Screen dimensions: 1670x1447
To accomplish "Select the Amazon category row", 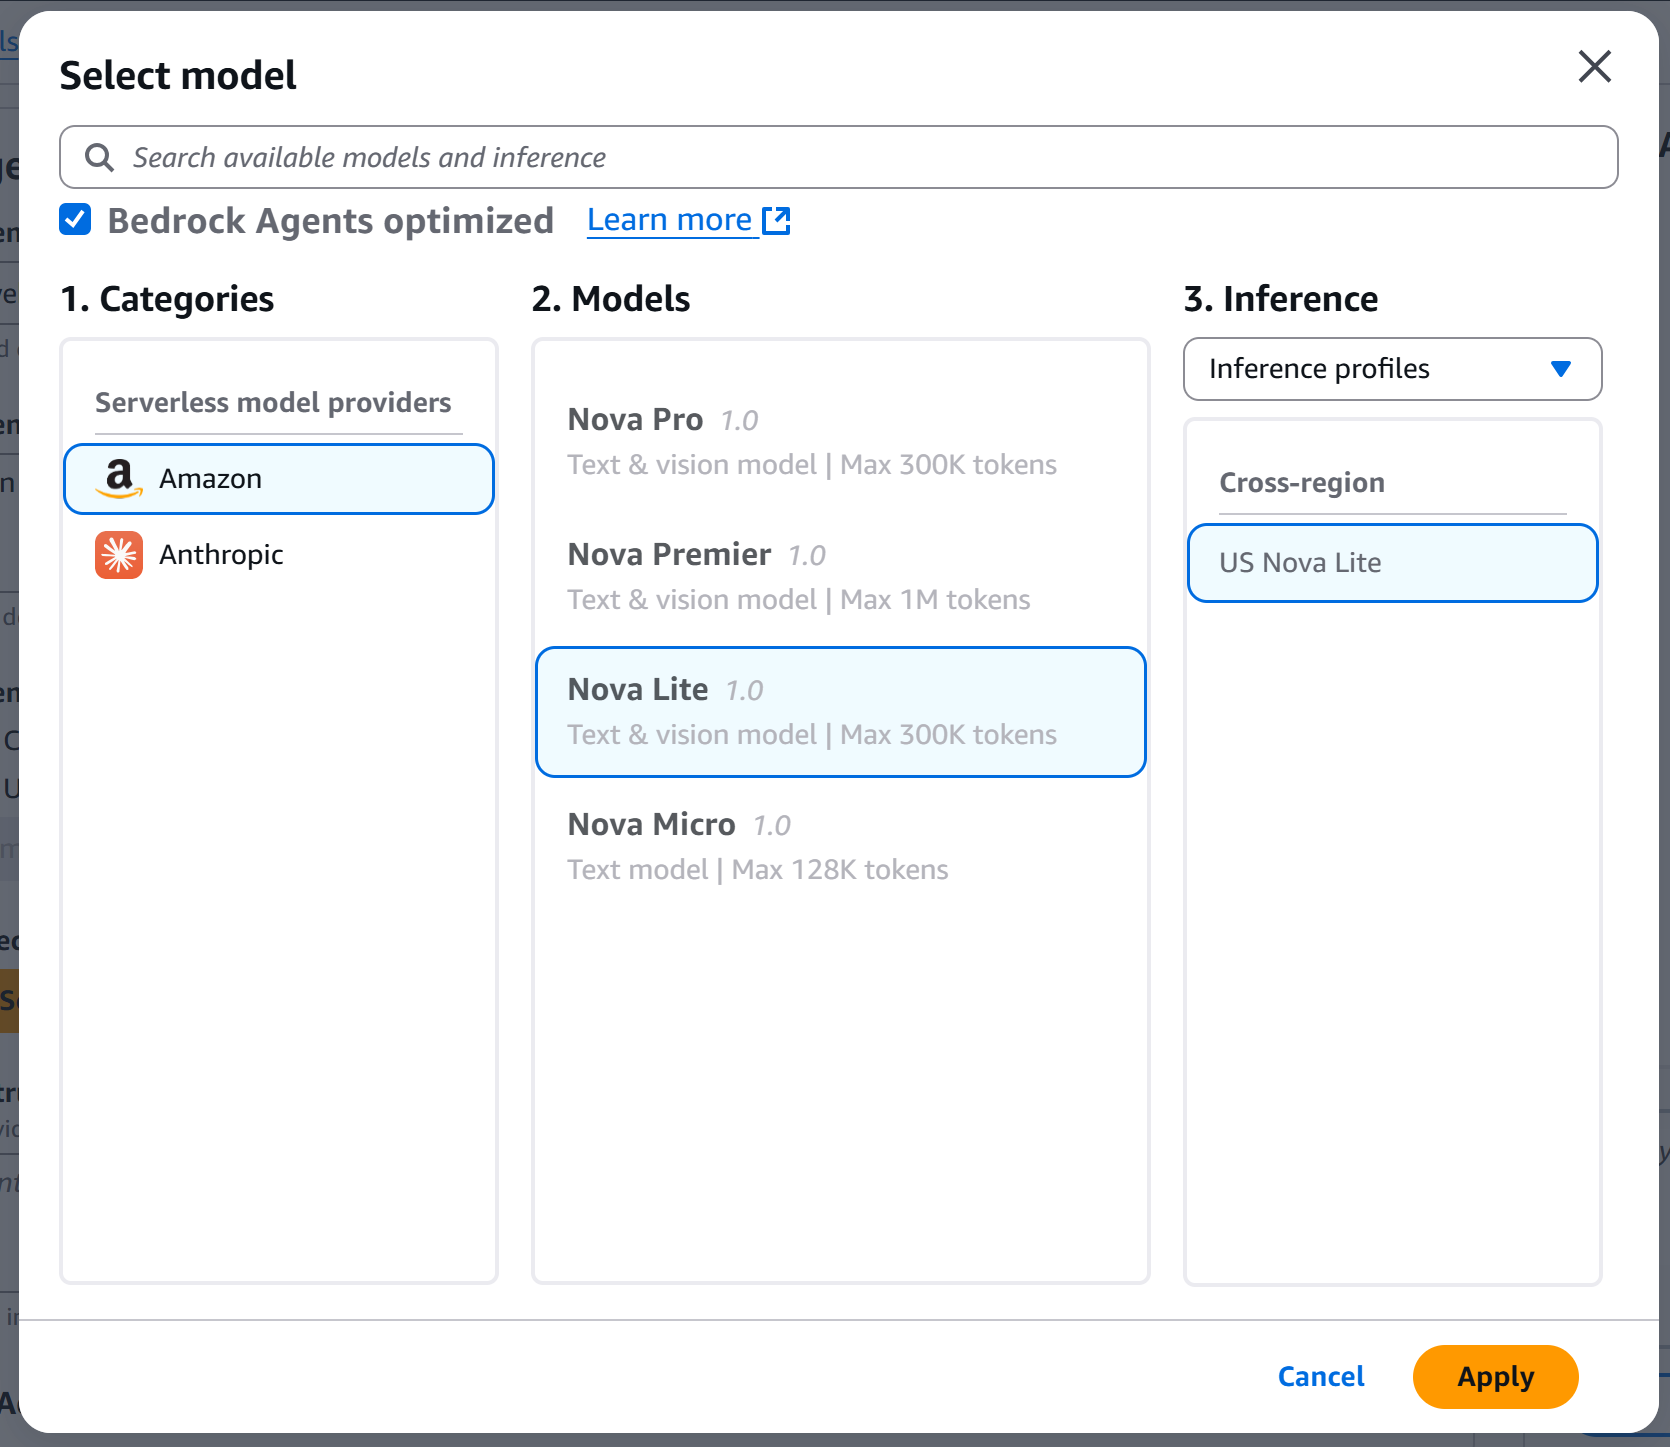I will pos(278,478).
